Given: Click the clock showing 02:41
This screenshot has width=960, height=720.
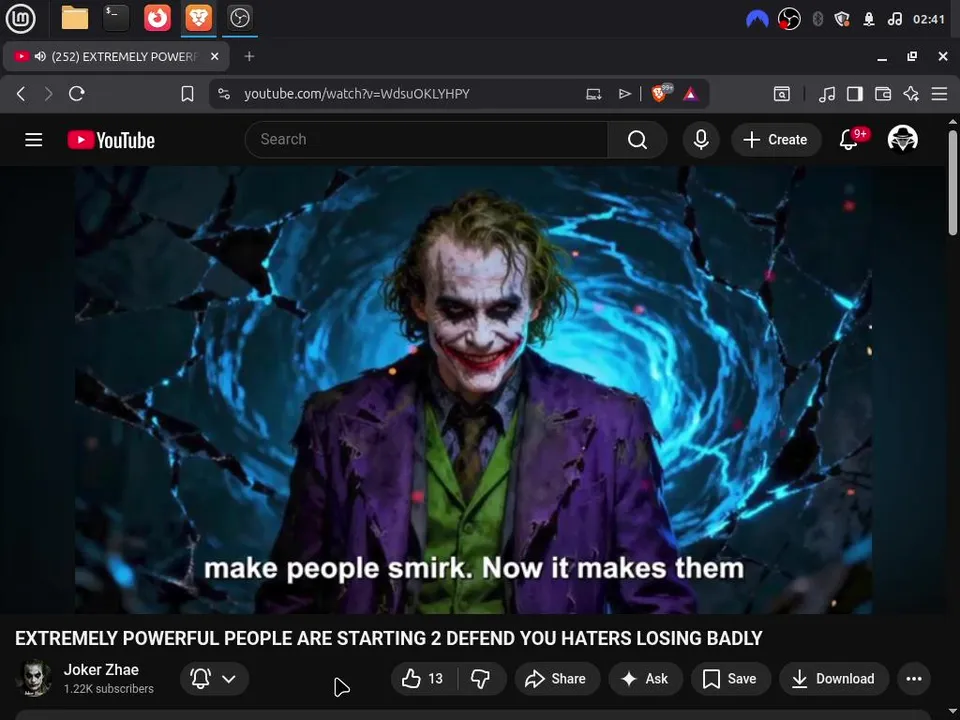Looking at the screenshot, I should coord(929,20).
